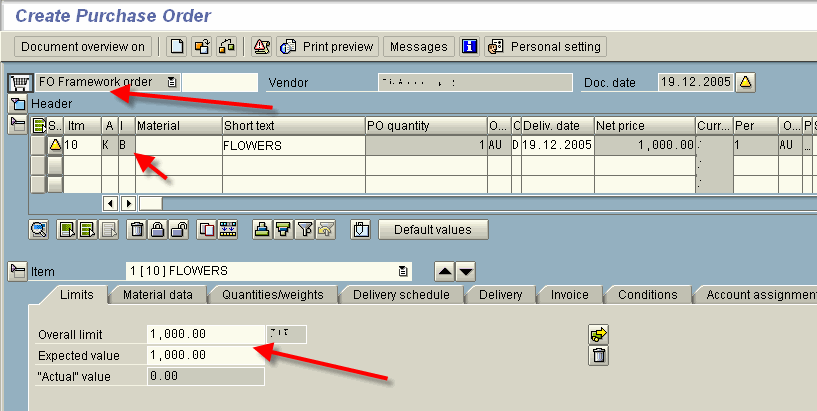Click the trash icon in the Limits tab
The height and width of the screenshot is (411, 817).
tap(599, 356)
